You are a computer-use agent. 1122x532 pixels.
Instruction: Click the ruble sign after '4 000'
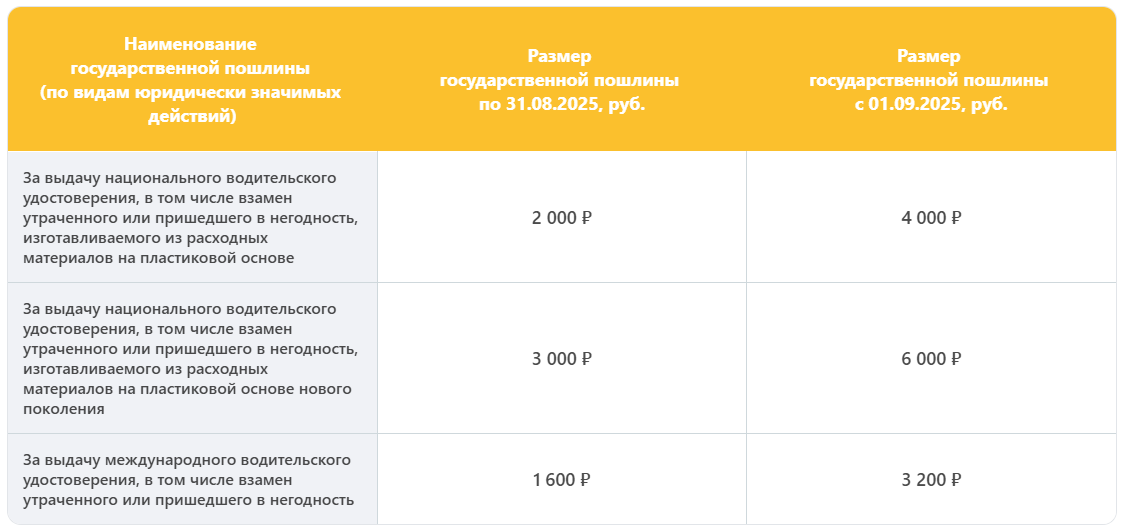click(956, 217)
